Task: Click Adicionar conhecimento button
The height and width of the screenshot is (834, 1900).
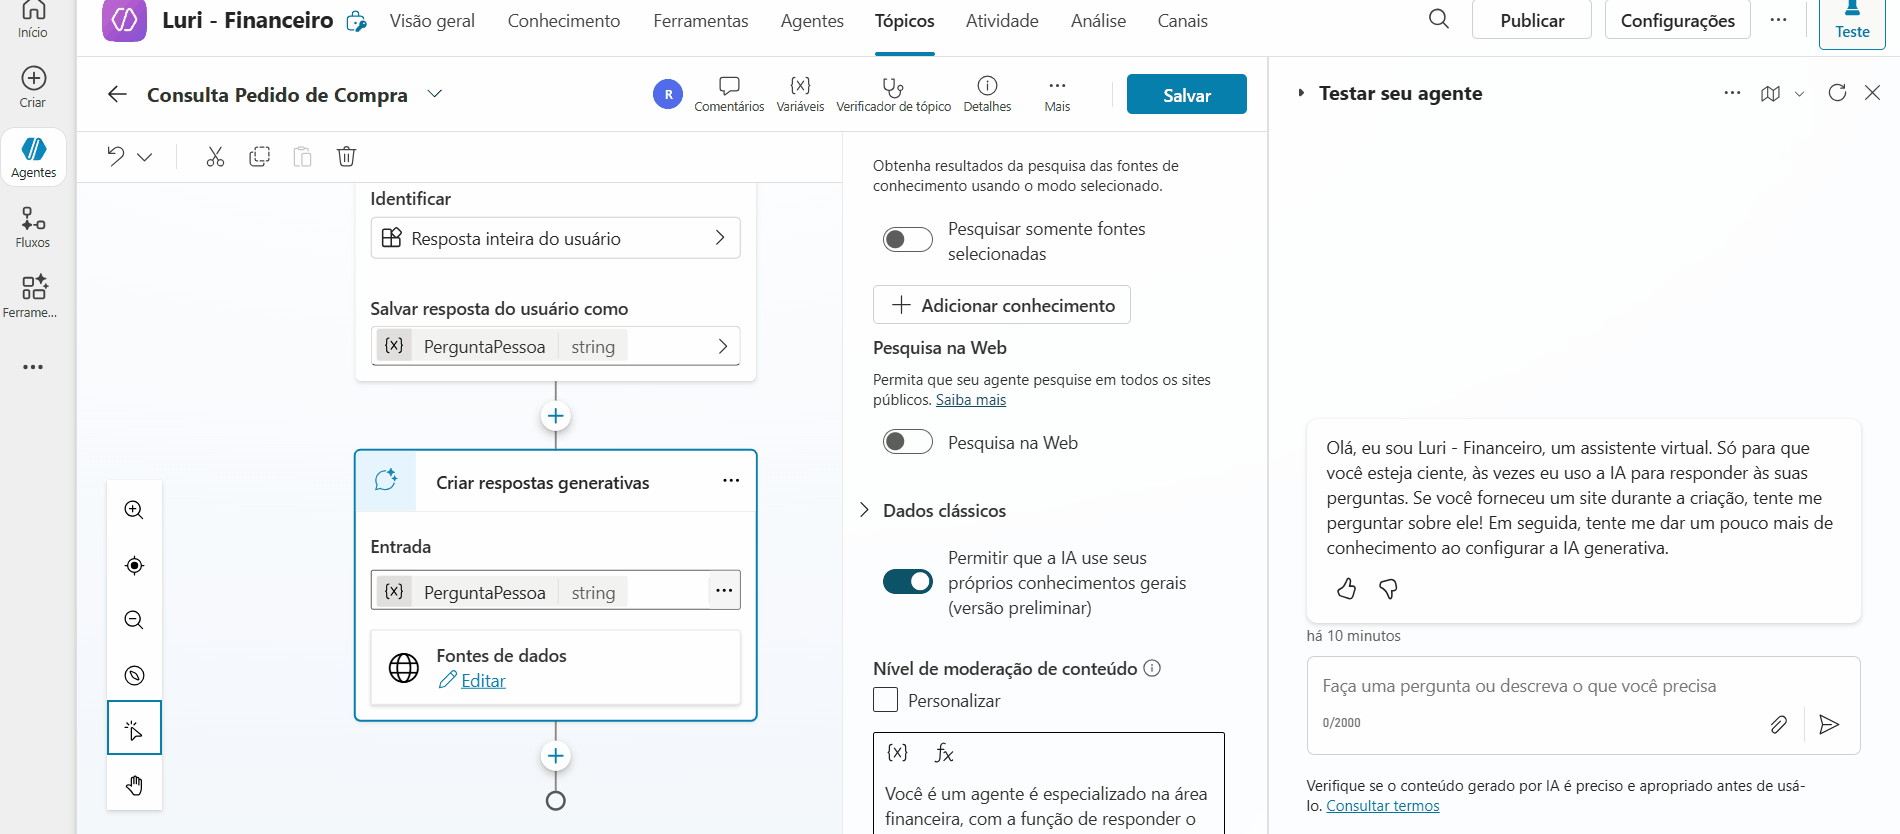Action: click(x=1002, y=305)
